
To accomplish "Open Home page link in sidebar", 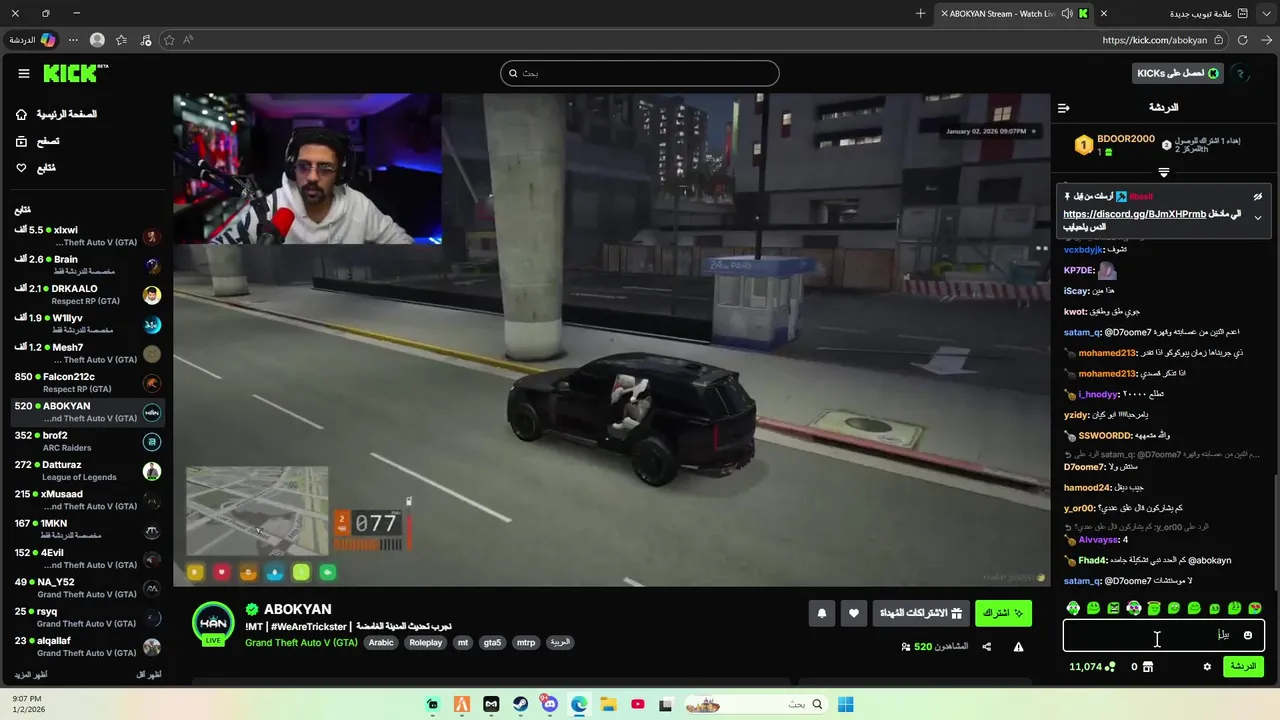I will click(x=57, y=114).
